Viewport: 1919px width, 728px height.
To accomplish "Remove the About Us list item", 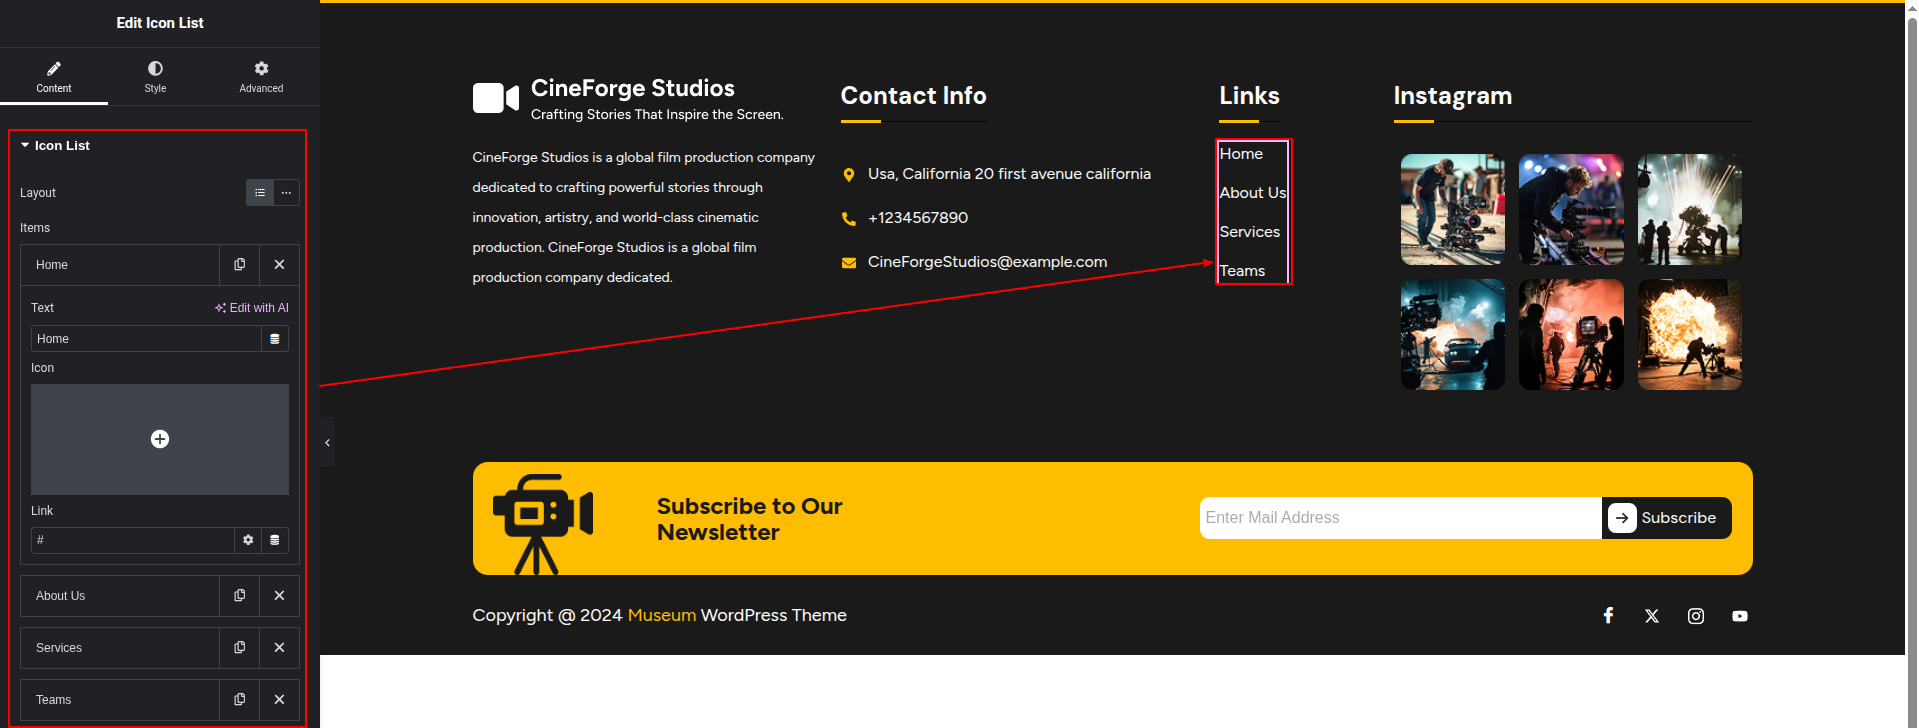I will point(280,596).
